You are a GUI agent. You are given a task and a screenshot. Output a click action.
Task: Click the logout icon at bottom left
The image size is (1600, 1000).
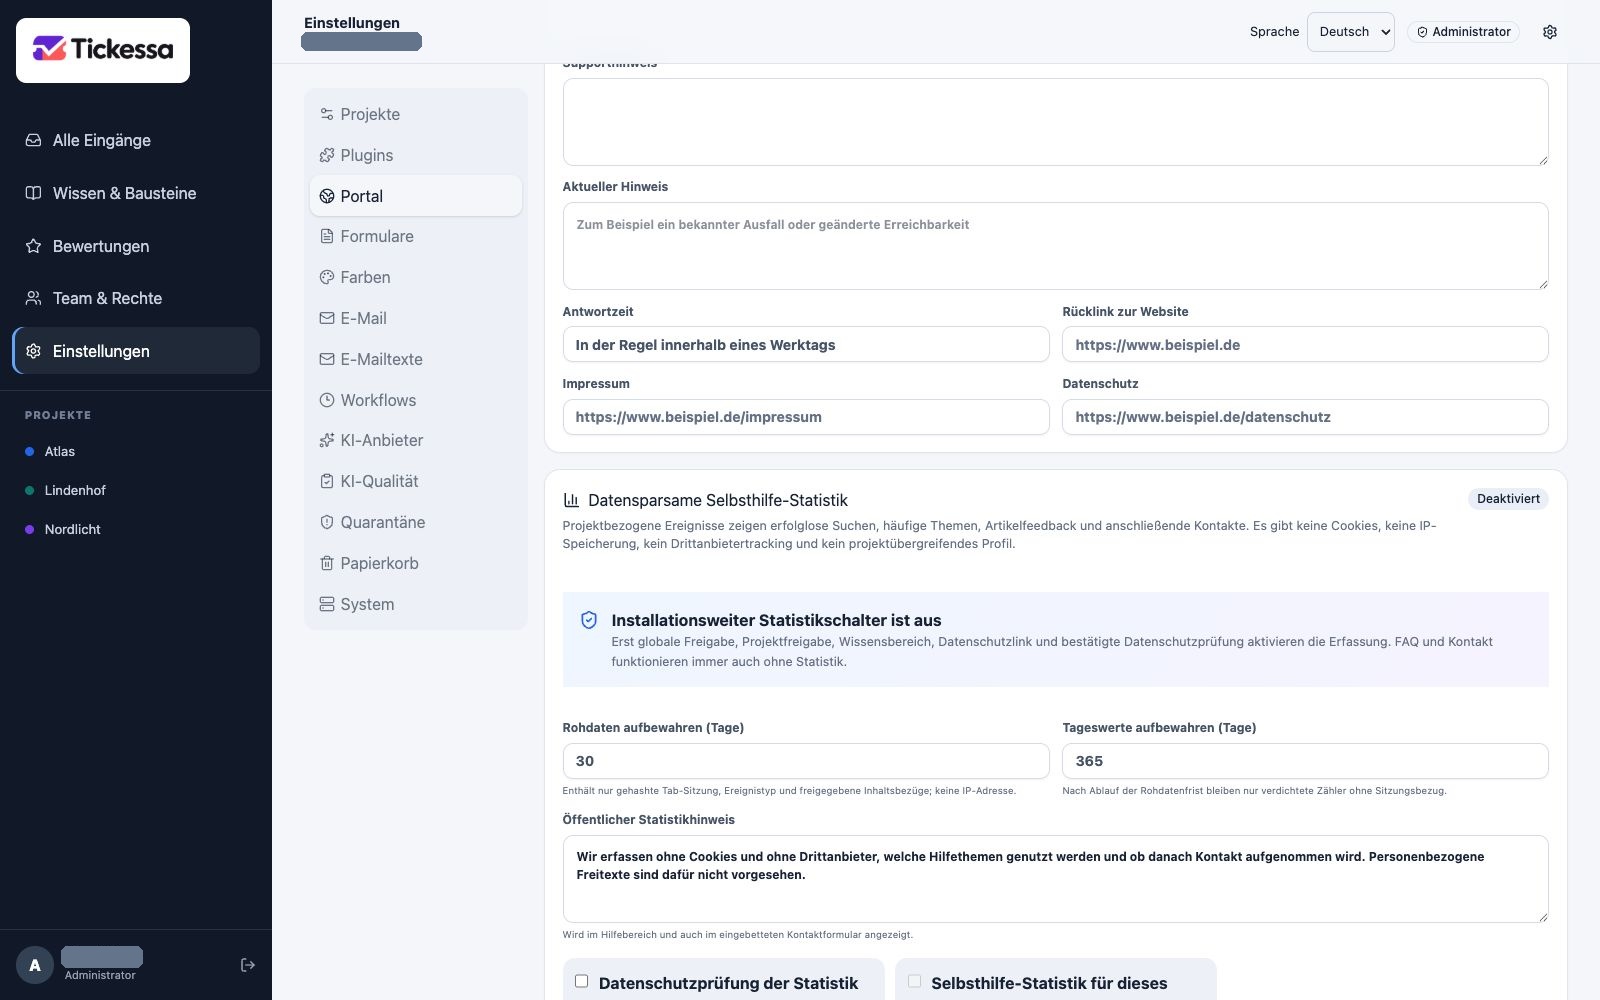pyautogui.click(x=248, y=965)
